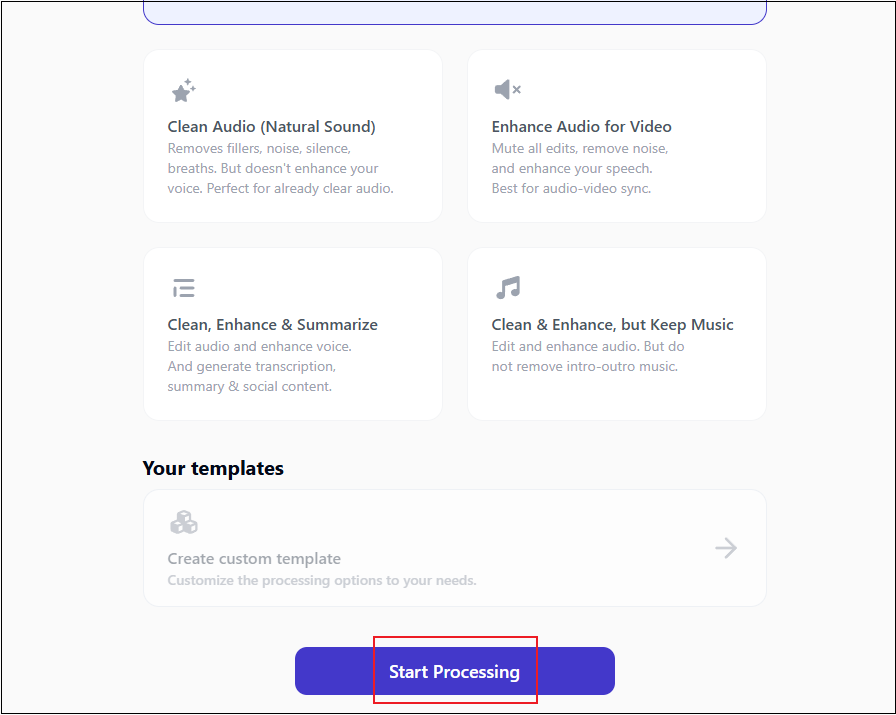Click the sparkle icon on Clean Audio card
The height and width of the screenshot is (715, 896).
[x=183, y=89]
